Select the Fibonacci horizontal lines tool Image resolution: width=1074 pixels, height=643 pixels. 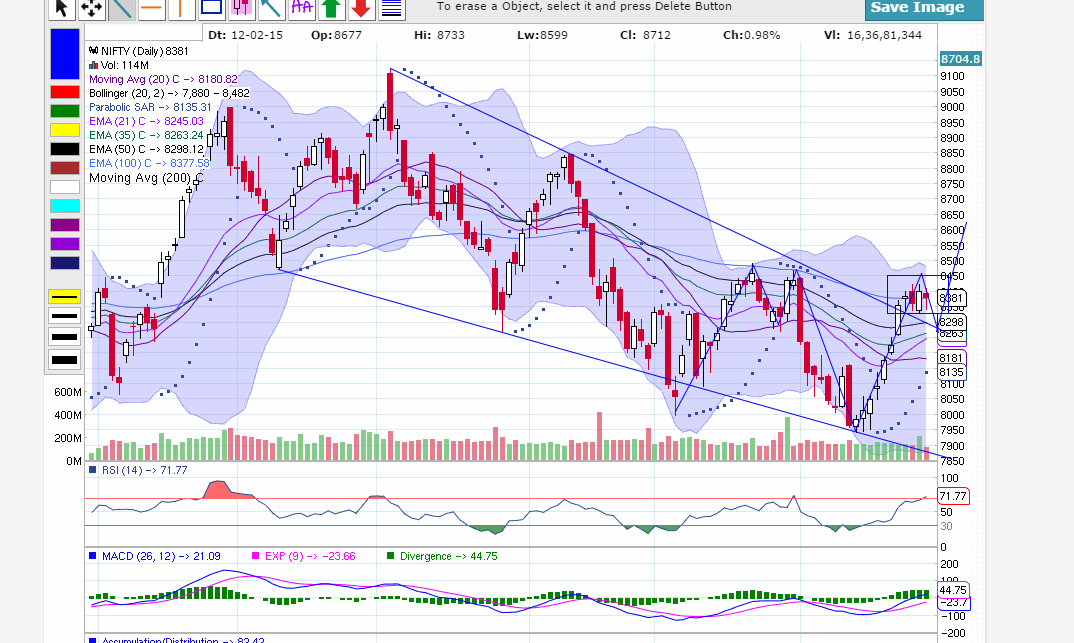(x=392, y=9)
